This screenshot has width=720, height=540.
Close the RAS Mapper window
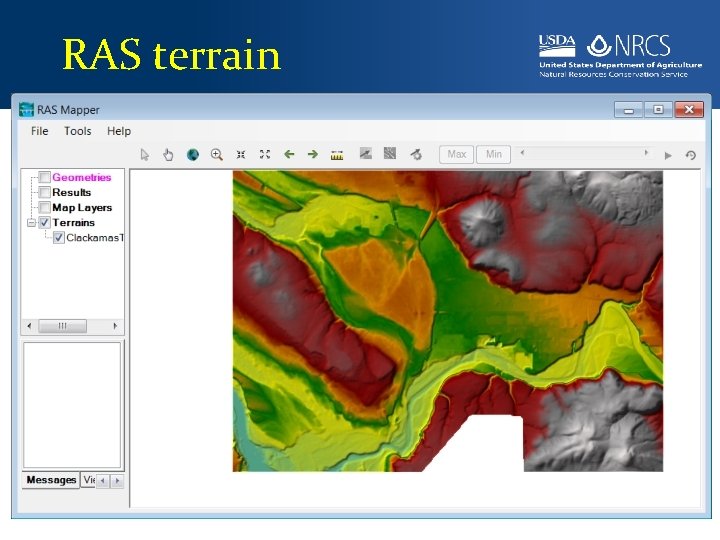[x=689, y=110]
